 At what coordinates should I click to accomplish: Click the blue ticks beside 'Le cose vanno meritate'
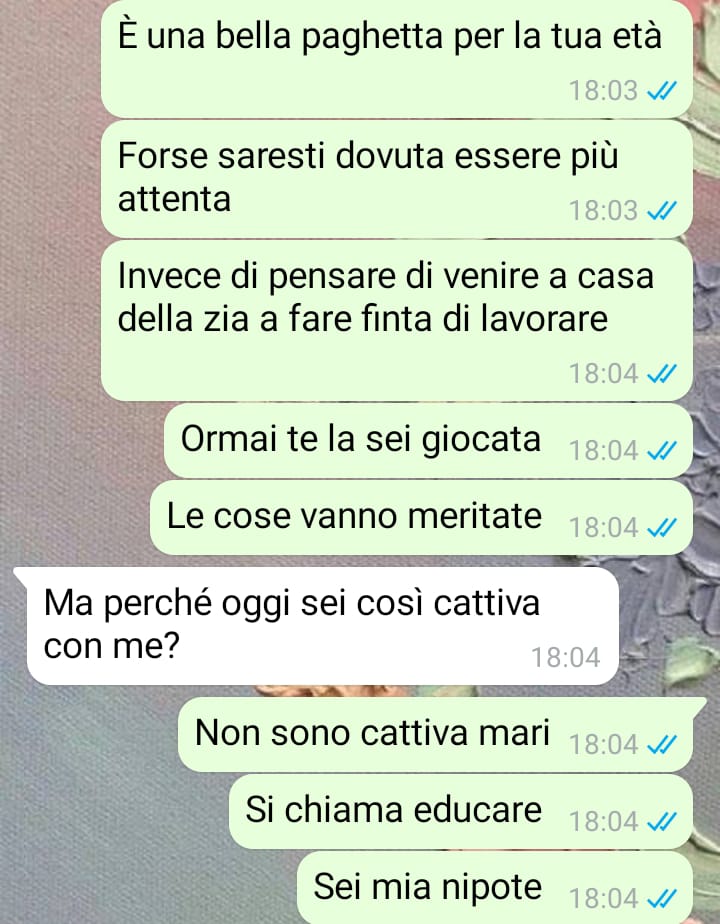pyautogui.click(x=662, y=528)
